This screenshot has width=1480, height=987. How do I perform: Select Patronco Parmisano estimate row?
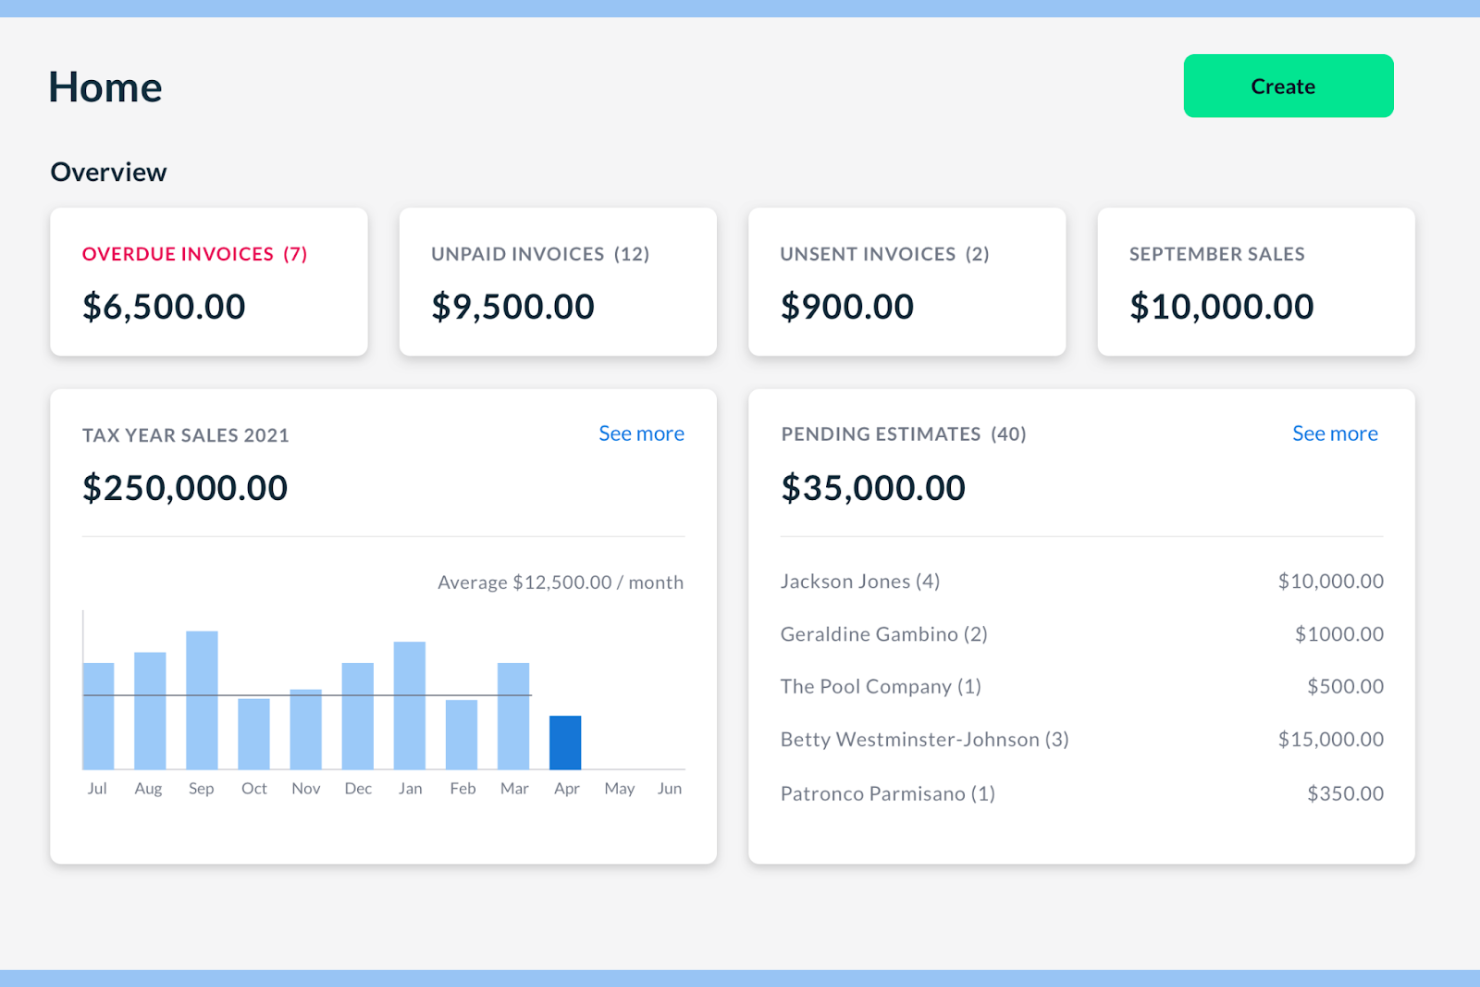tap(887, 793)
